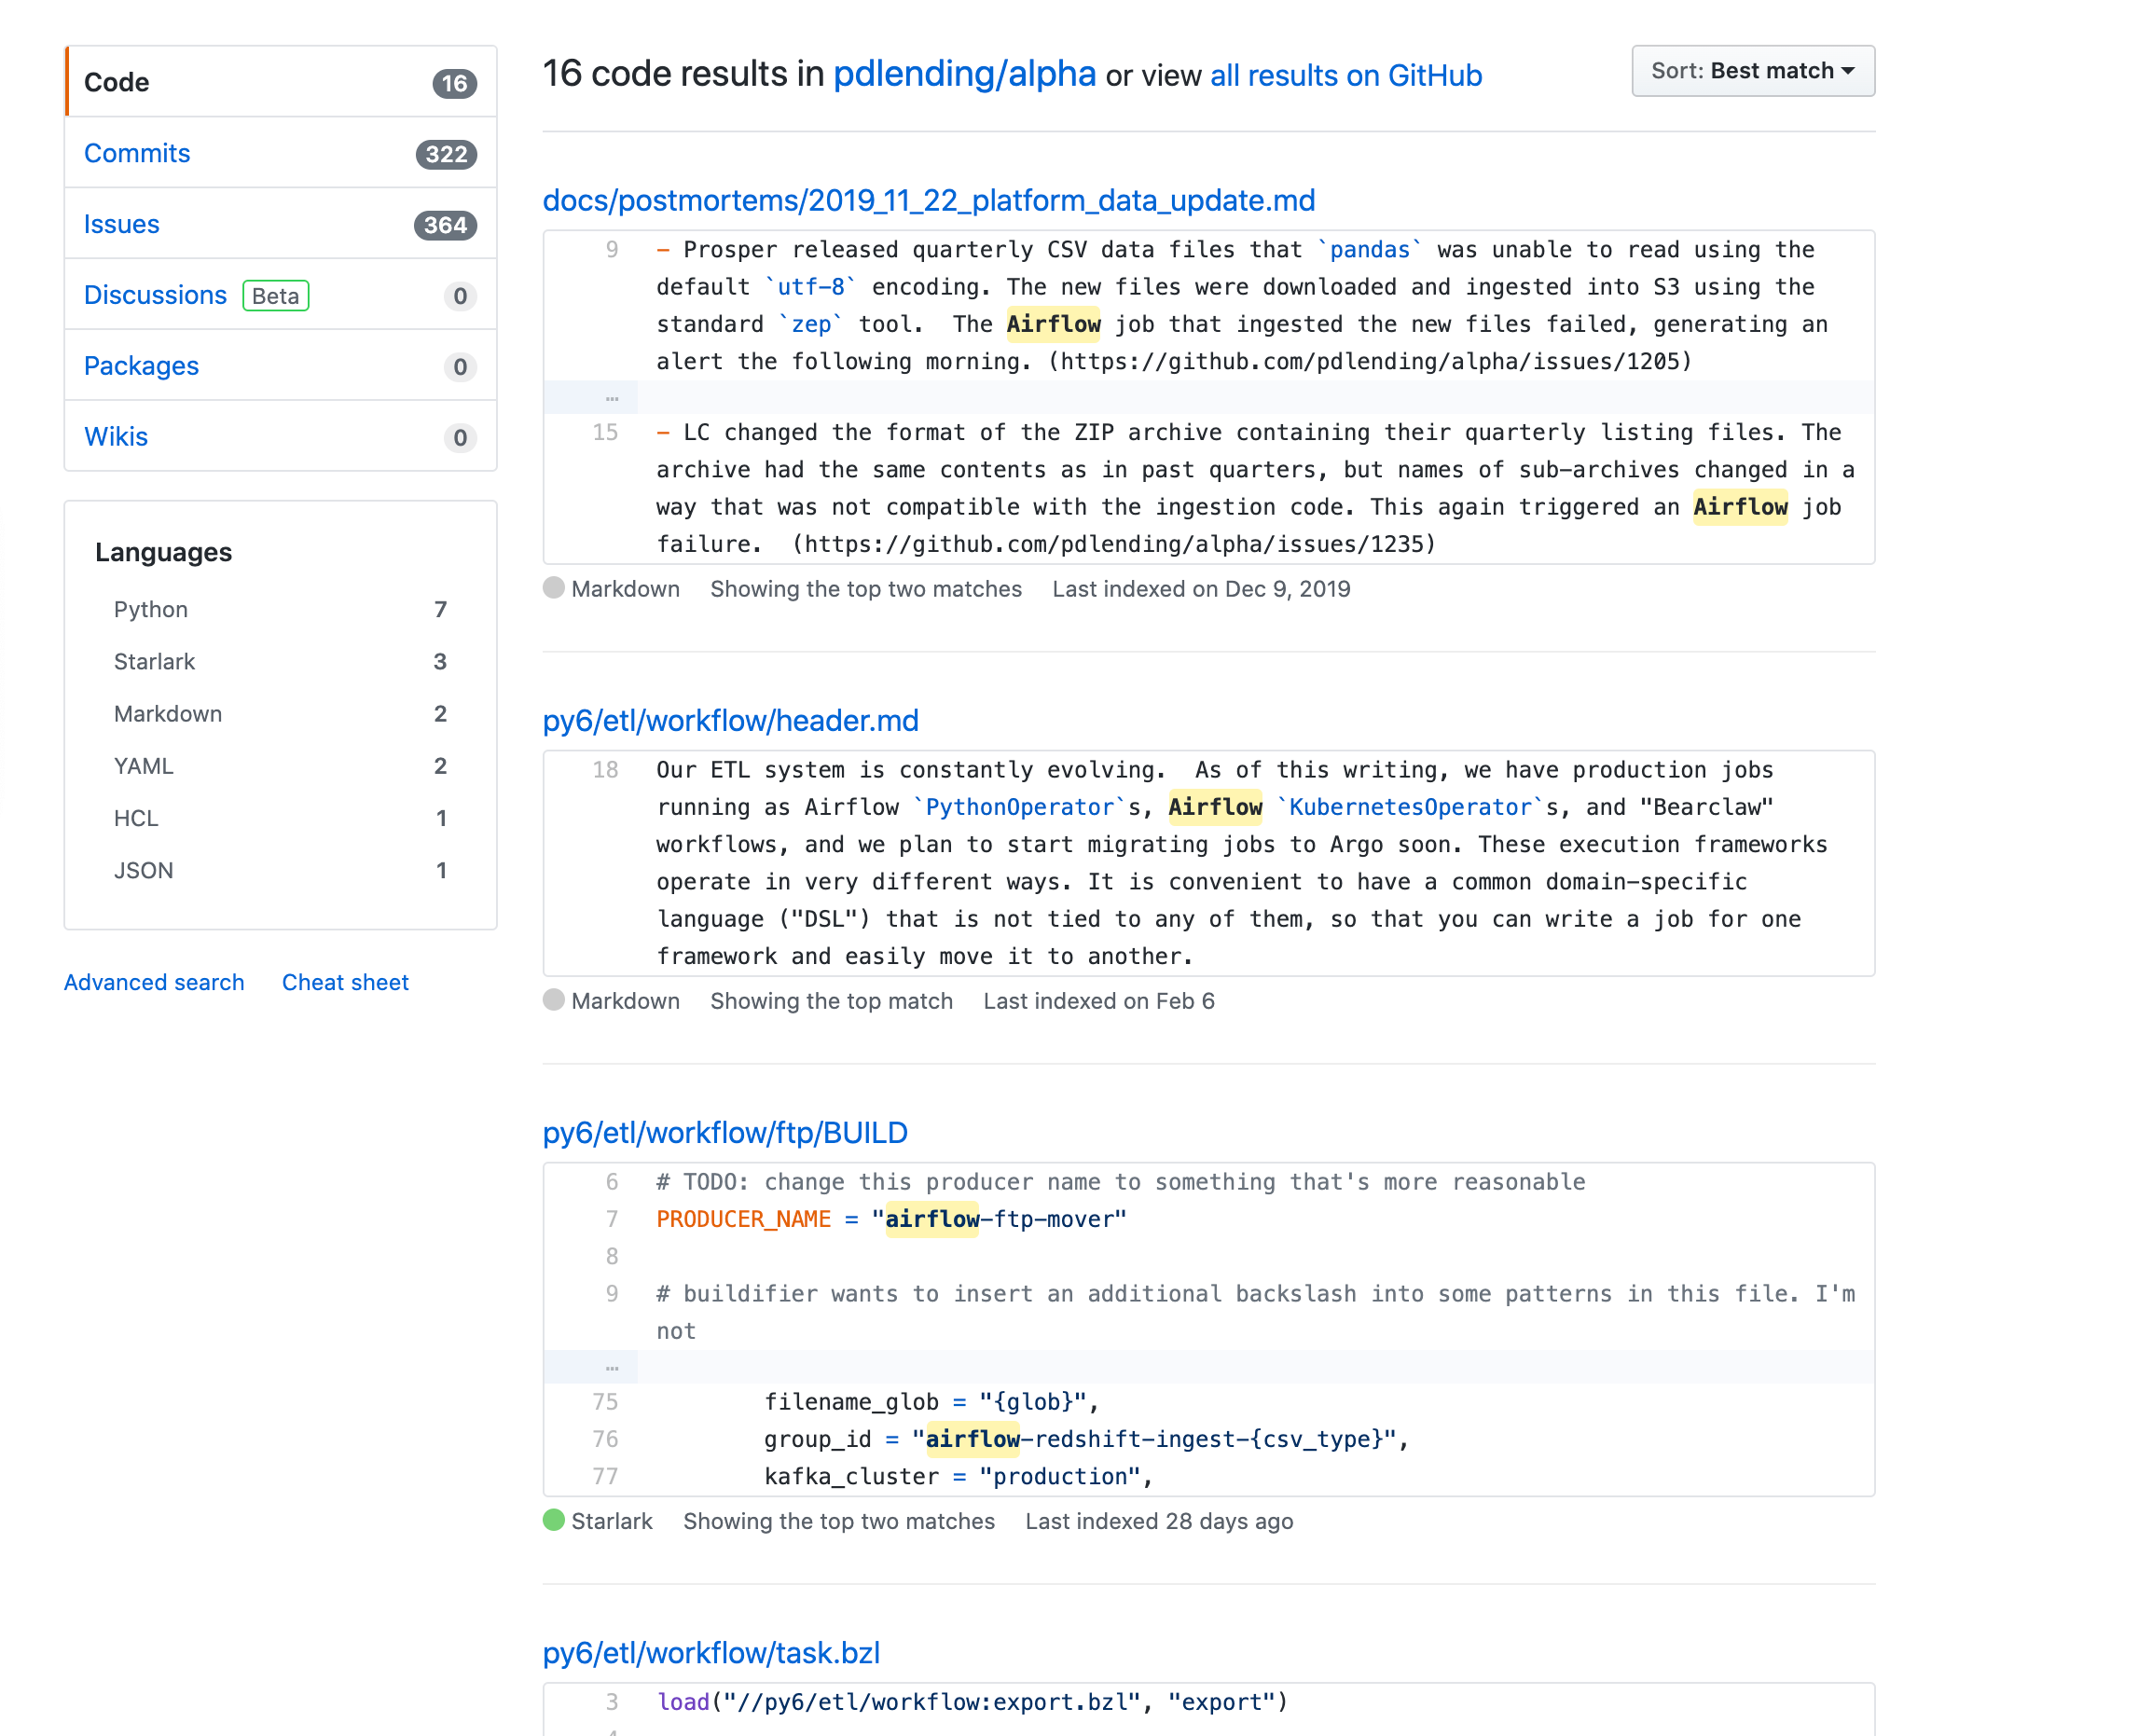This screenshot has height=1736, width=2152.
Task: Open py6/etl/workflow/task.bzl file
Action: (x=711, y=1653)
